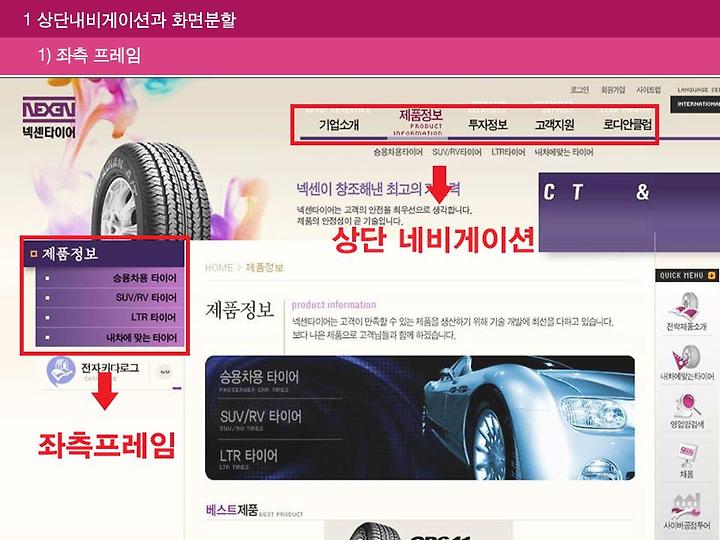
Task: Click the 로그인 link
Action: (579, 90)
